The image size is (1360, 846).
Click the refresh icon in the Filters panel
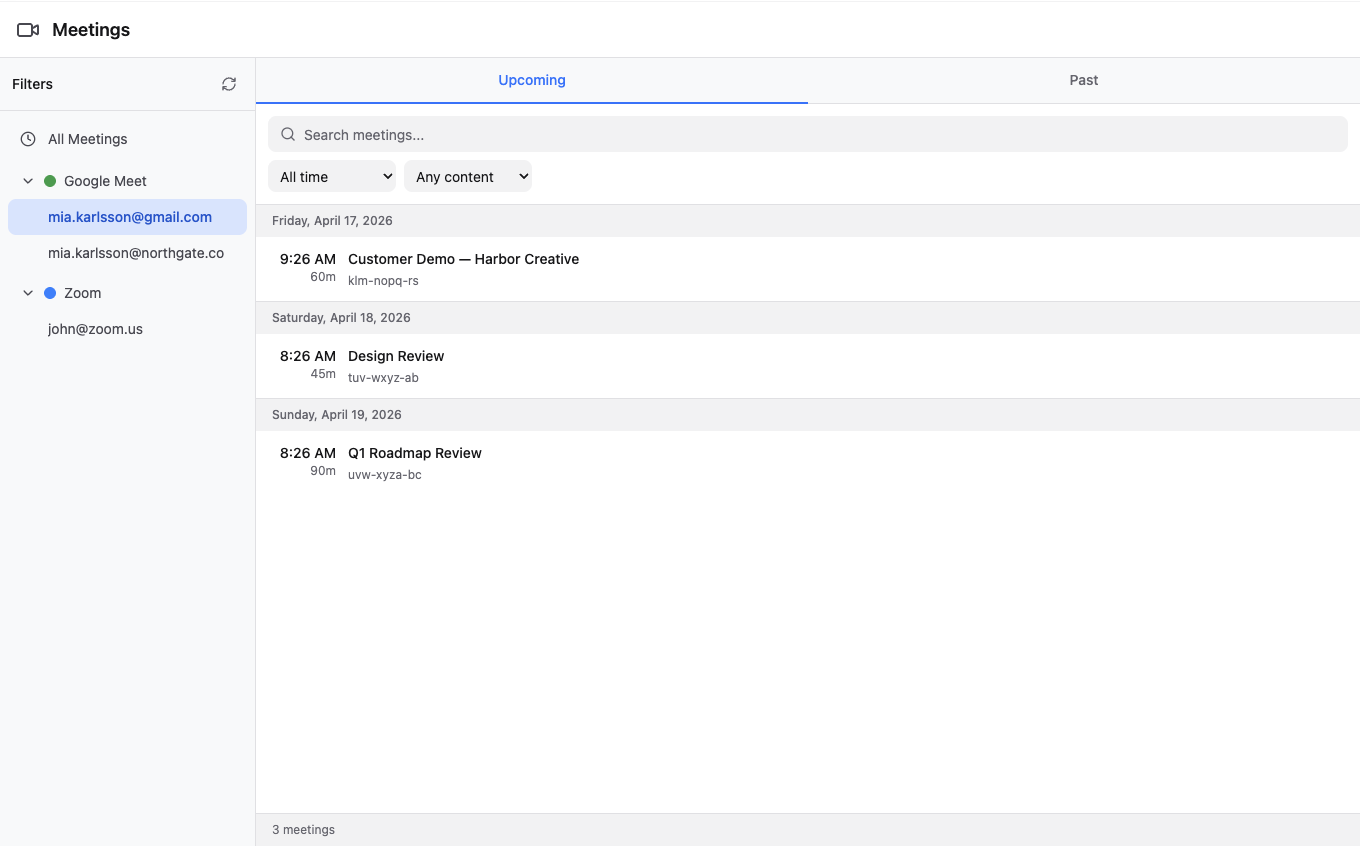[228, 84]
